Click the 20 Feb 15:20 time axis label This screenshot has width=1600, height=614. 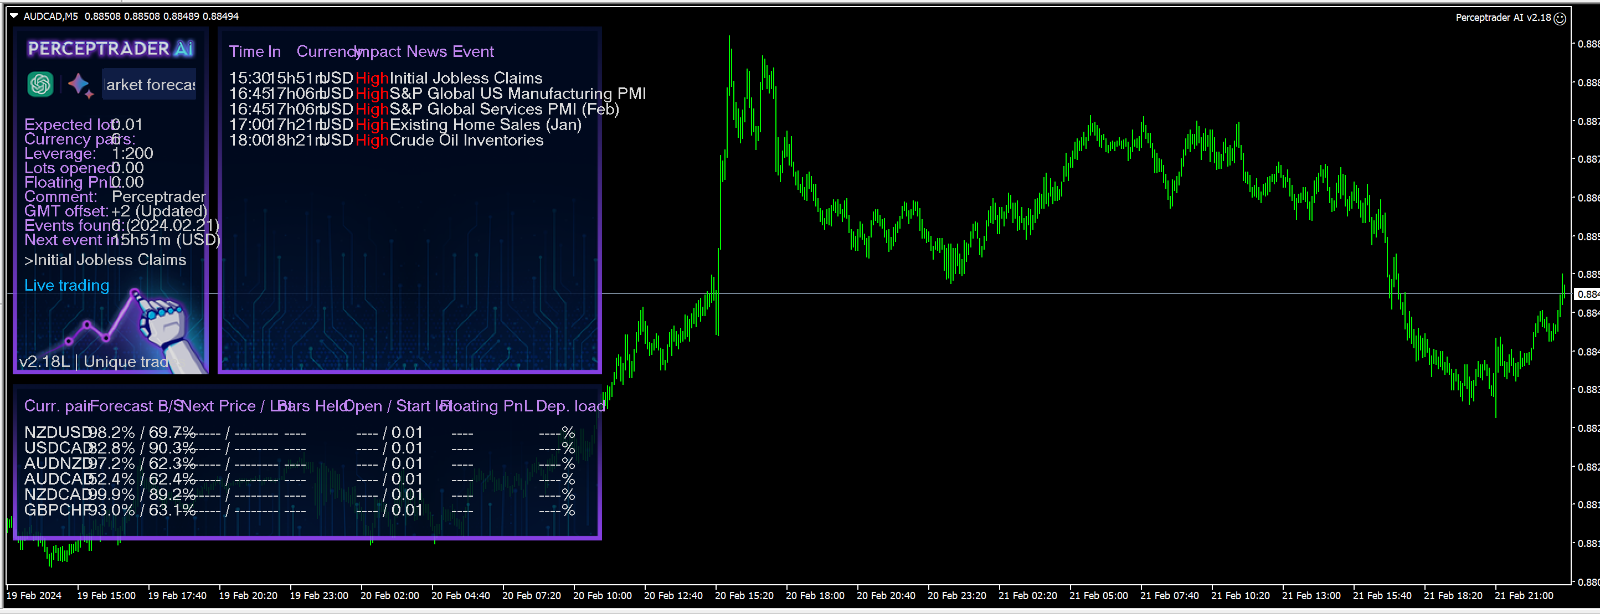point(744,596)
